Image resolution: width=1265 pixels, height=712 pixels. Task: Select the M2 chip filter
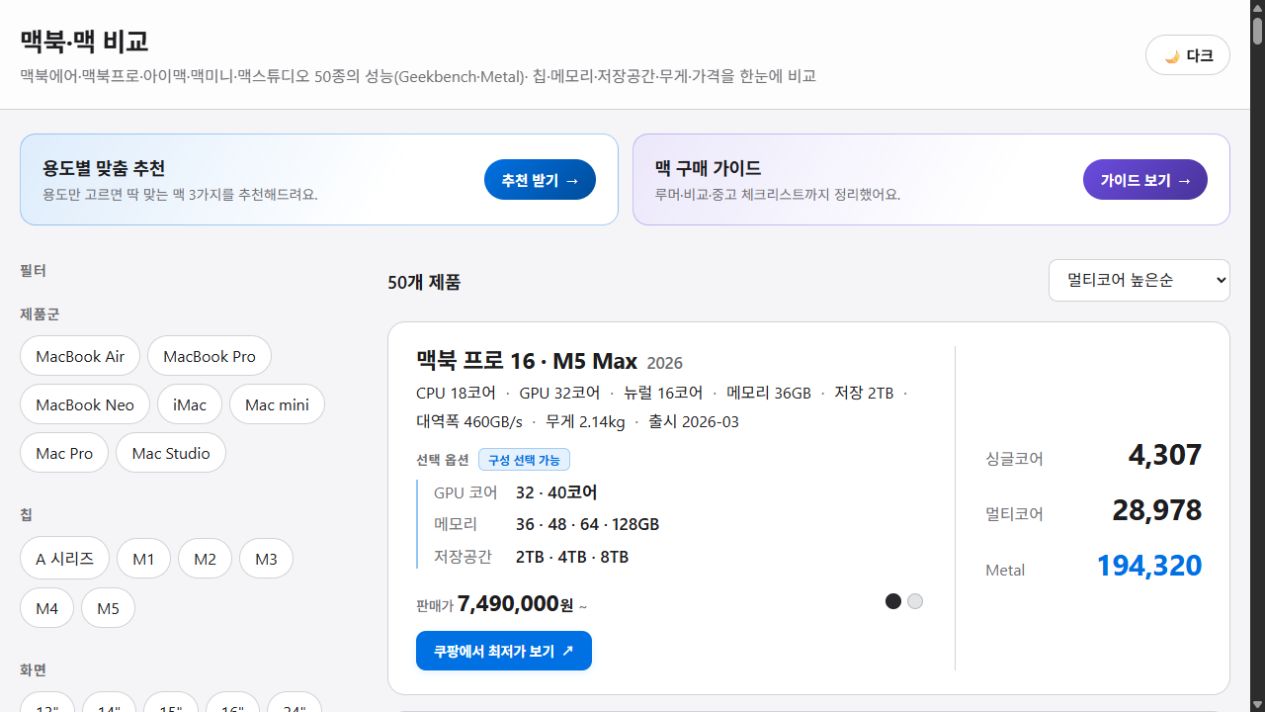[205, 559]
